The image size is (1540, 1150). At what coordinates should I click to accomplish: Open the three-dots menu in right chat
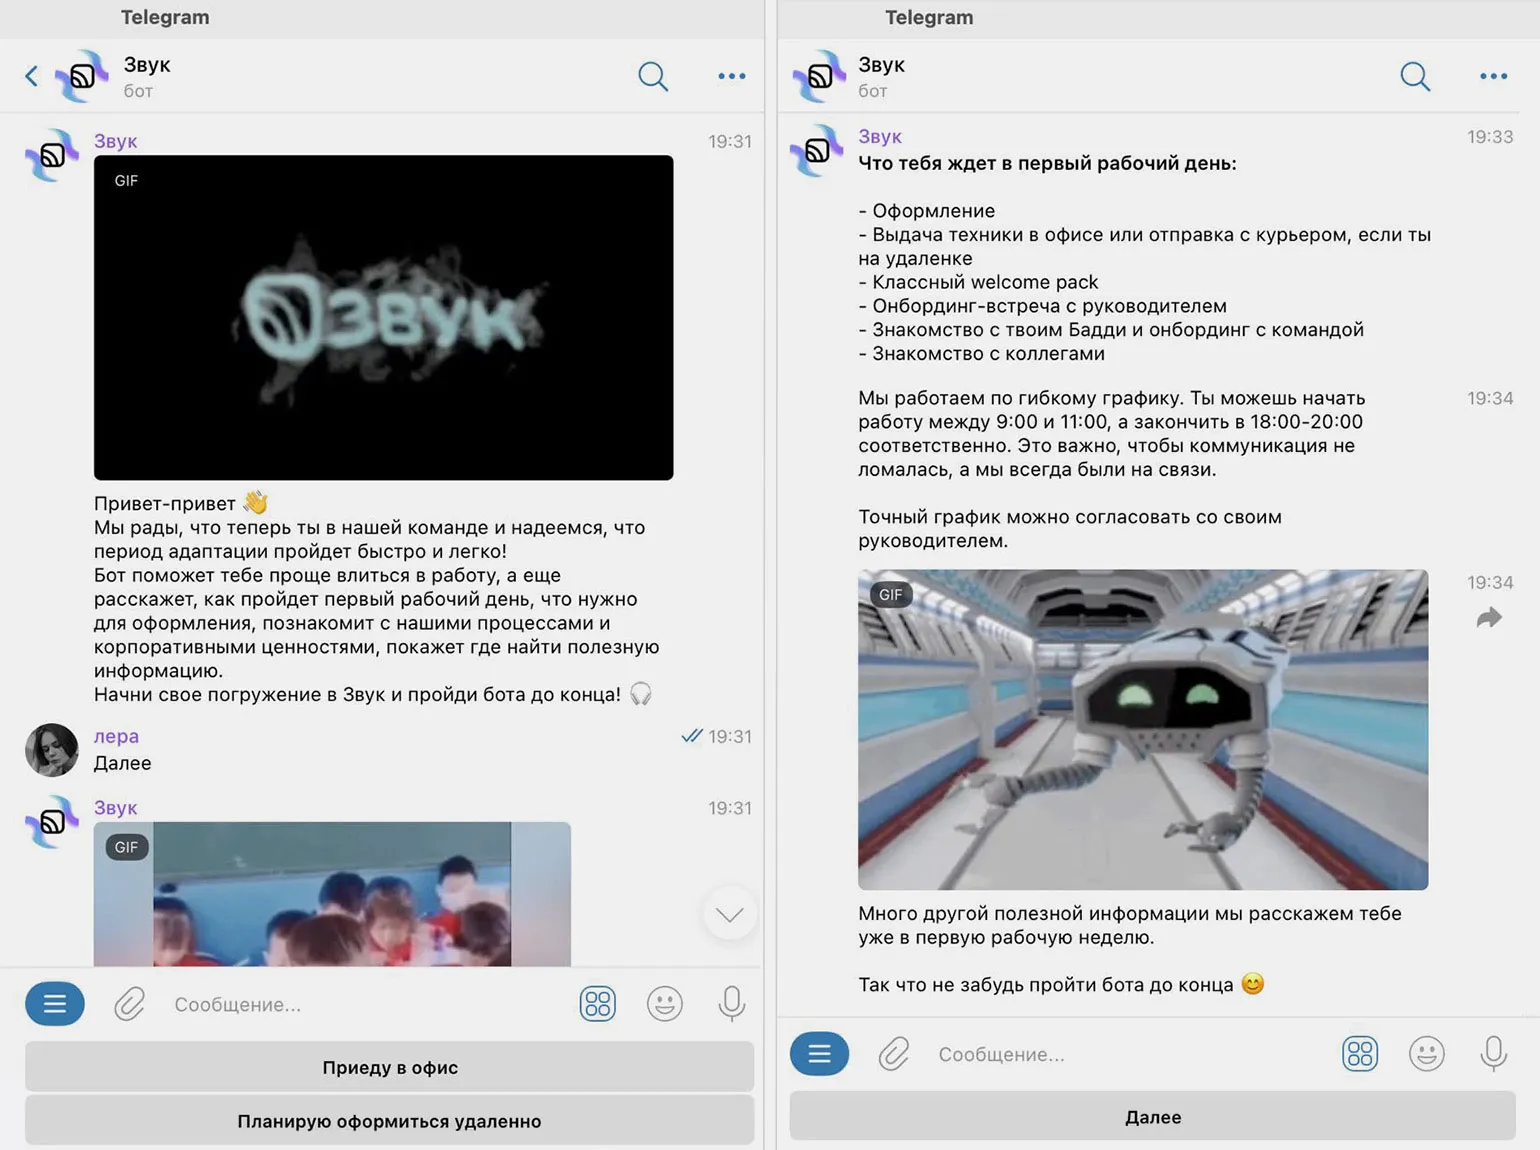pyautogui.click(x=1493, y=76)
